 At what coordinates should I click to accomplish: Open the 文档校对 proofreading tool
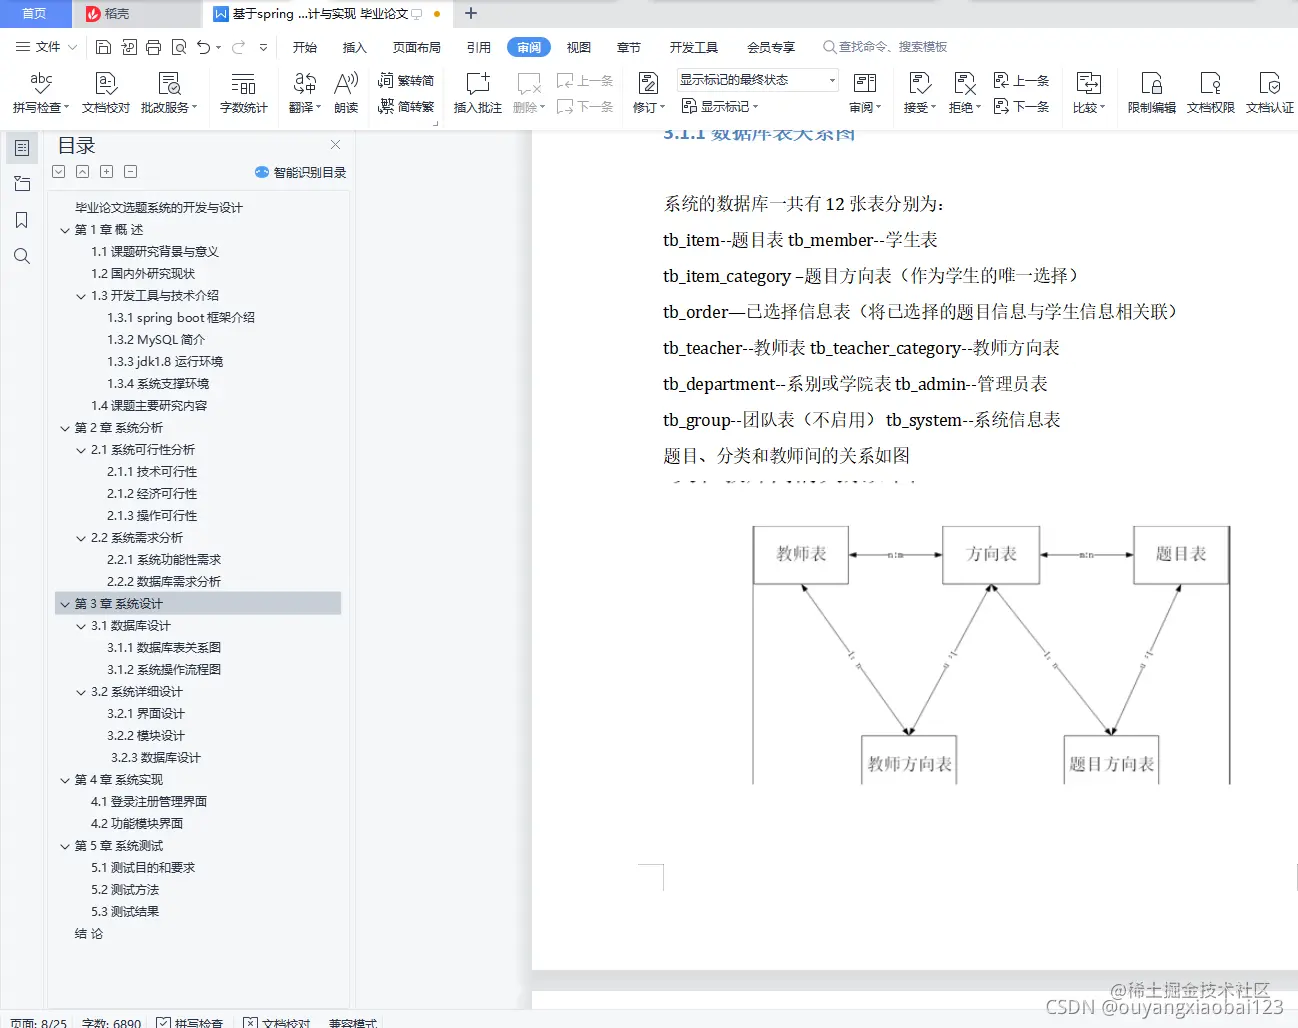tap(104, 90)
